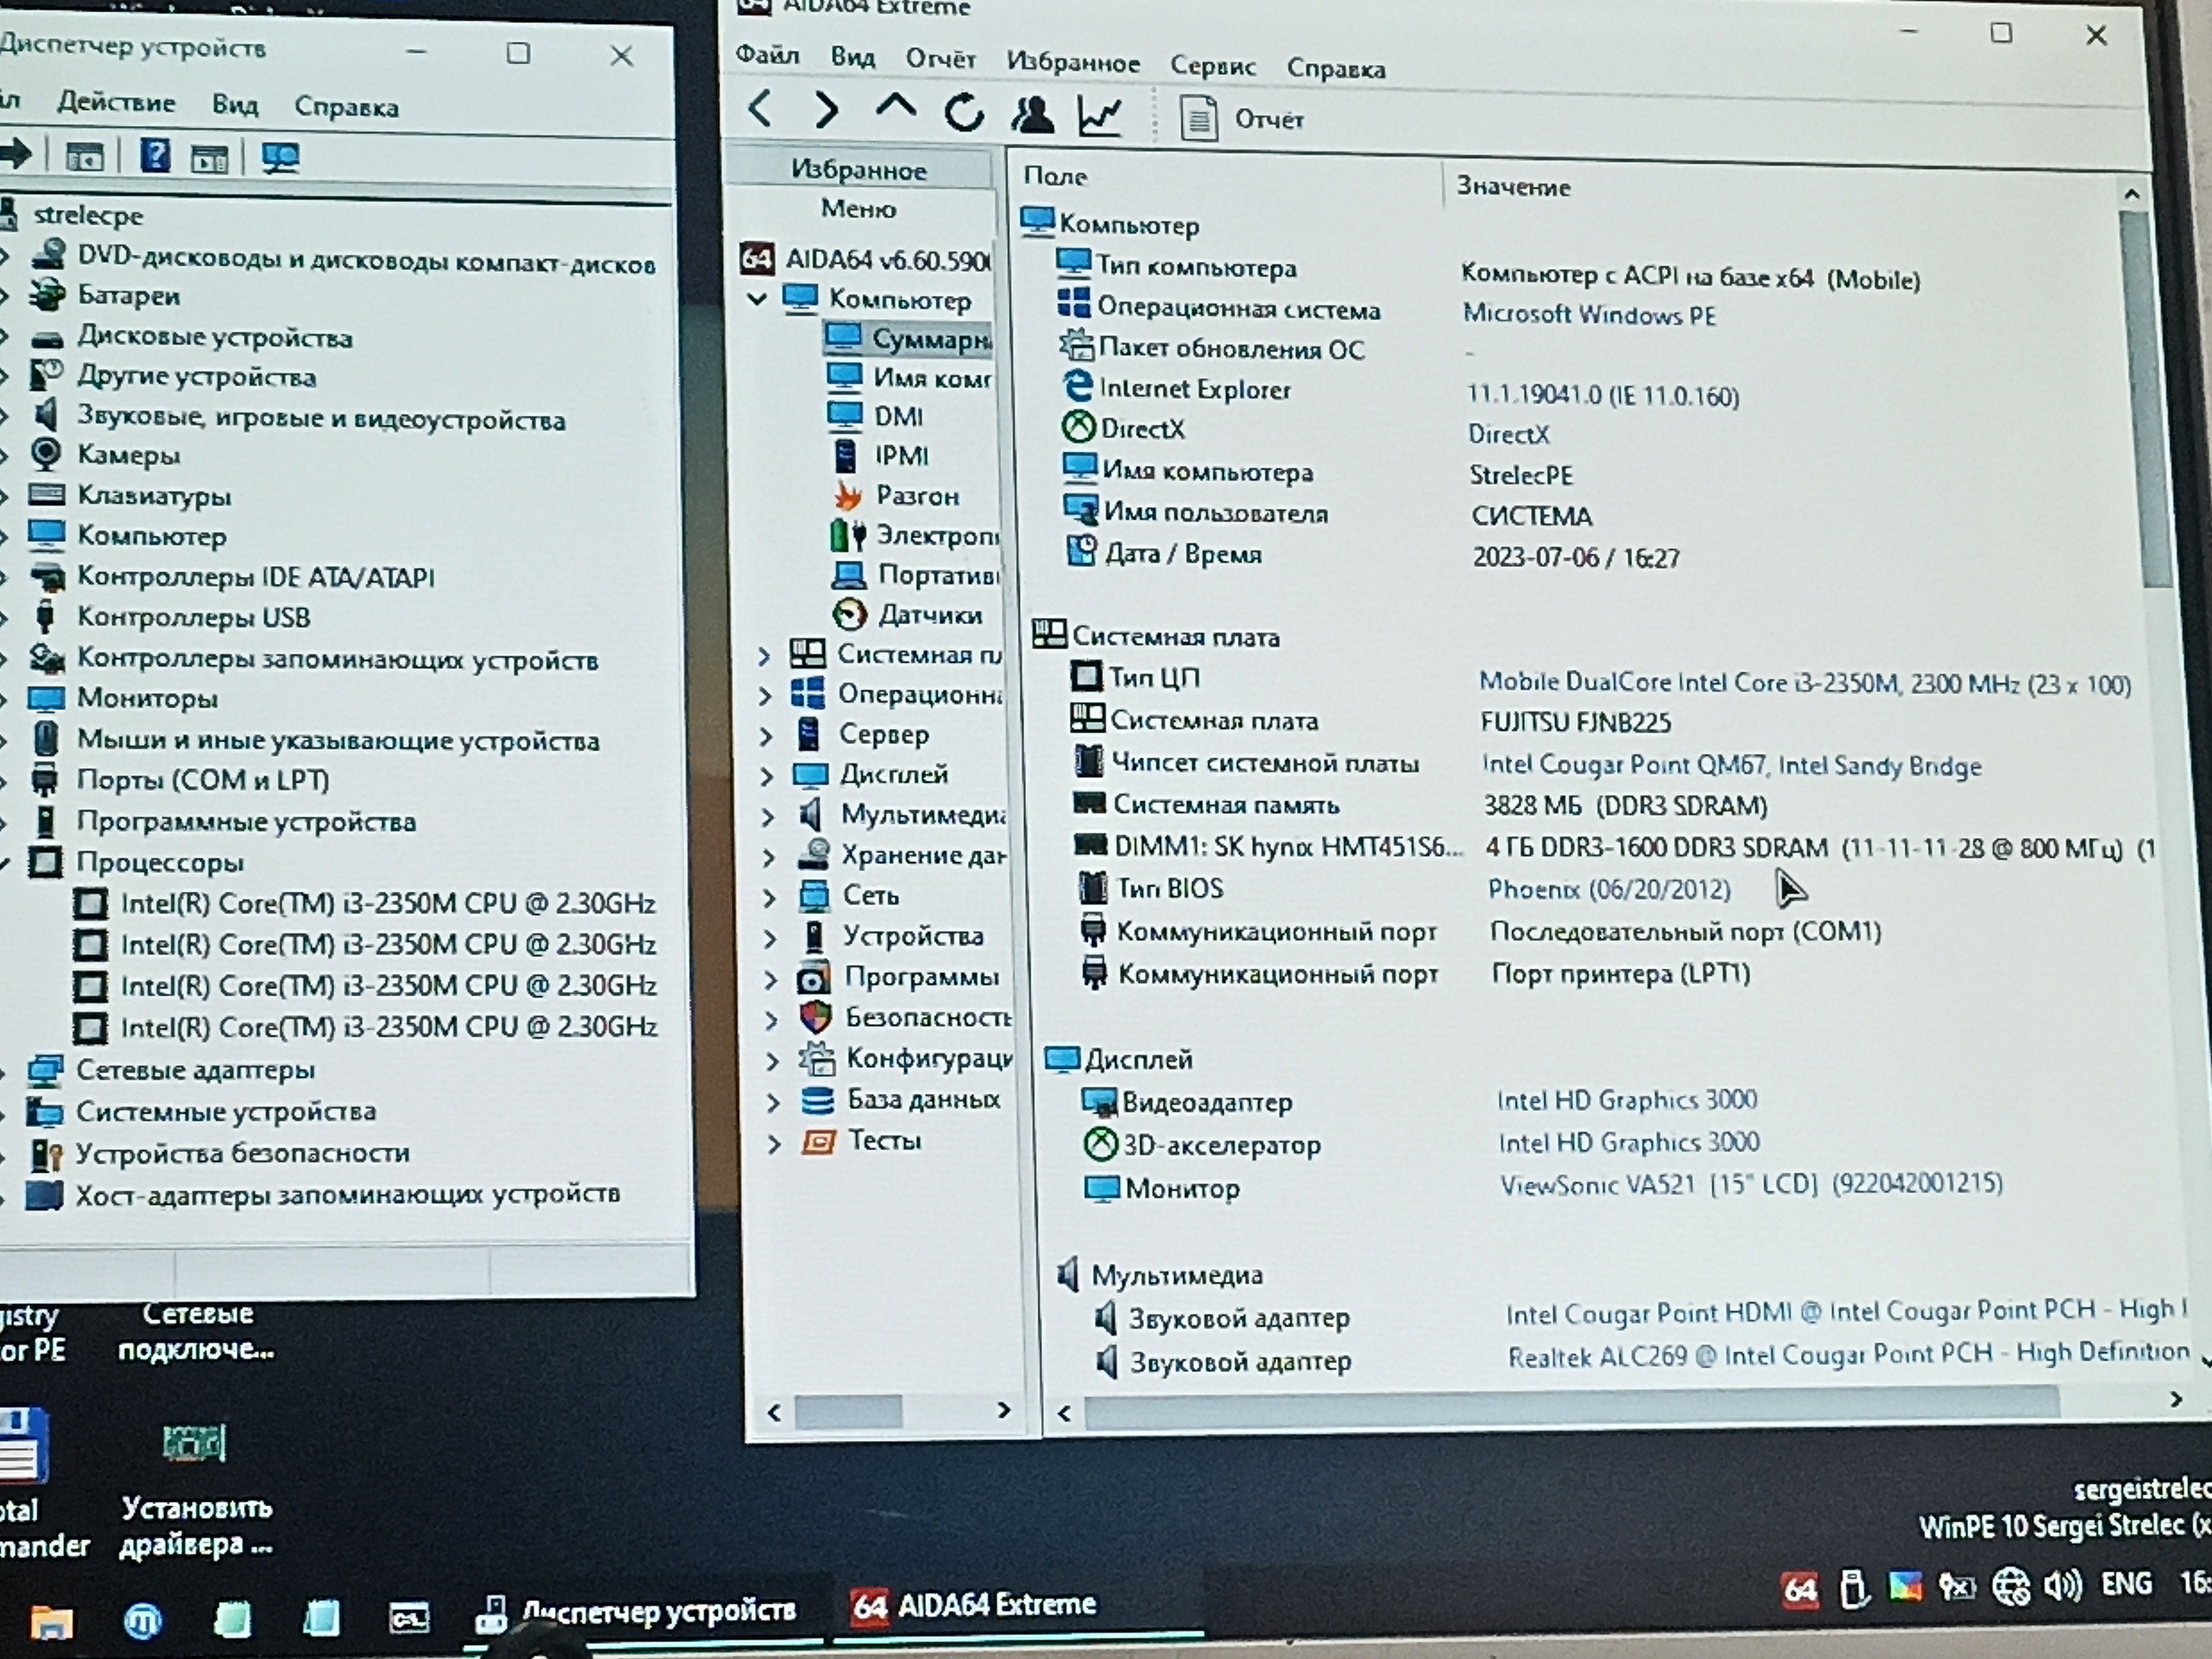Image resolution: width=2212 pixels, height=1659 pixels.
Task: Click the FUJITSU FJNB225 motherboard value
Action: pyautogui.click(x=1575, y=722)
